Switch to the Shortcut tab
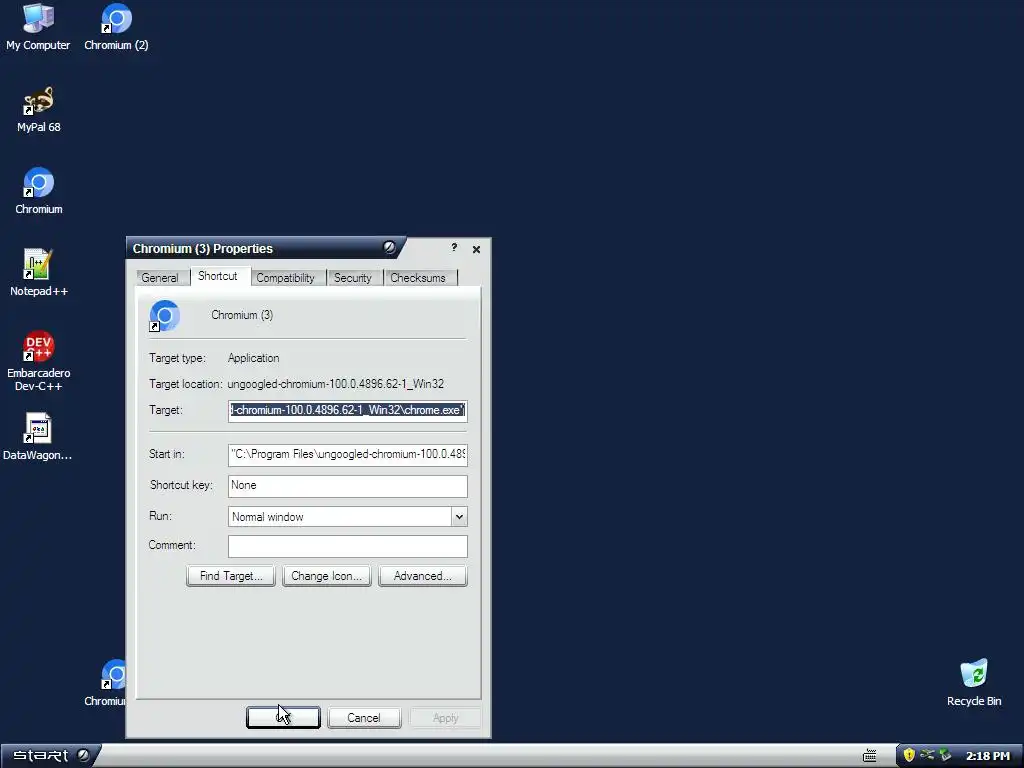Image resolution: width=1024 pixels, height=768 pixels. 217,276
